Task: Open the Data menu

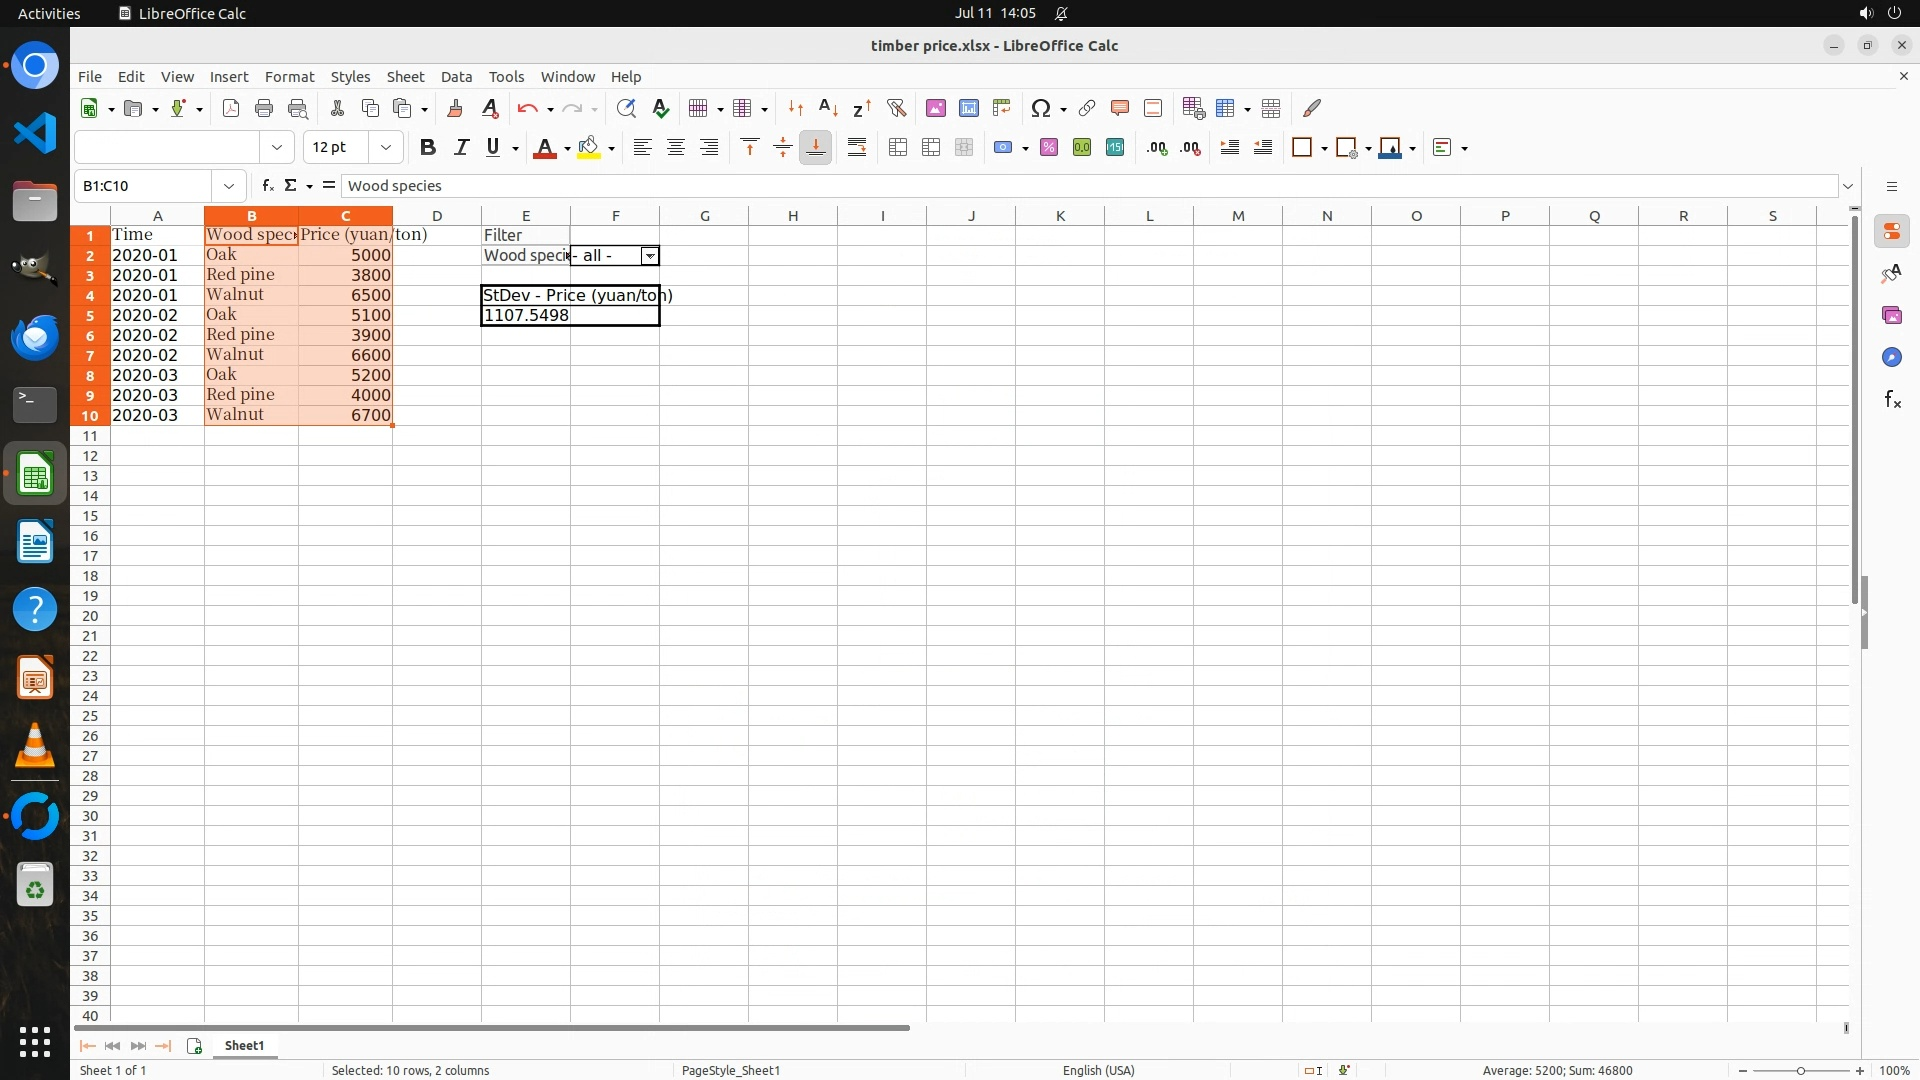Action: tap(456, 77)
